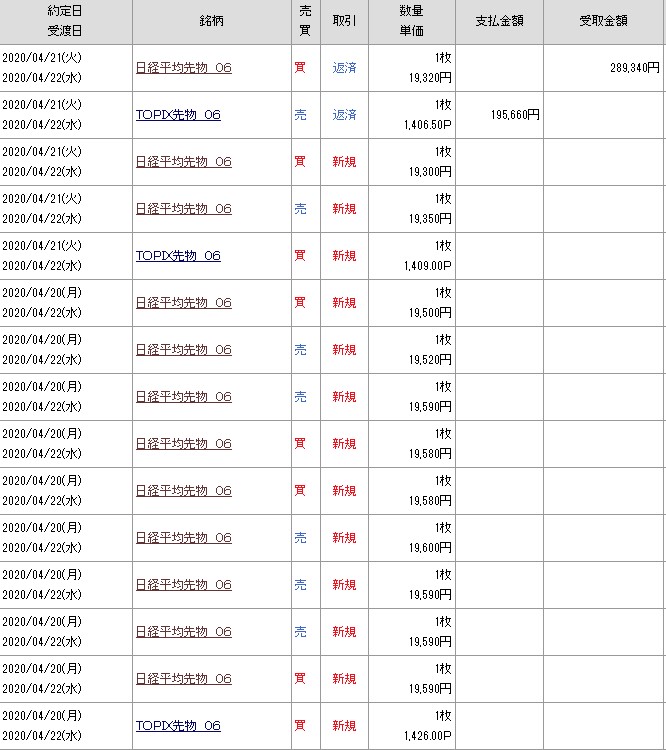Open 日経平均先物 06 link in 19,600円 row
Image resolution: width=666 pixels, height=750 pixels.
pyautogui.click(x=183, y=538)
